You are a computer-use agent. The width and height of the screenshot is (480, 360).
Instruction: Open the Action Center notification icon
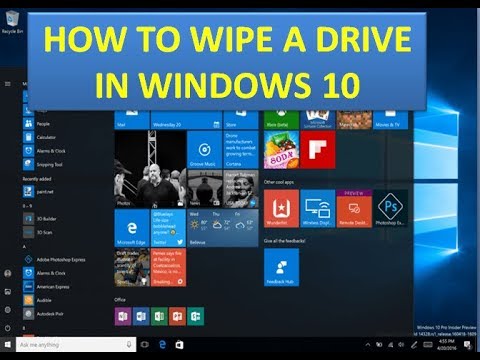[467, 345]
